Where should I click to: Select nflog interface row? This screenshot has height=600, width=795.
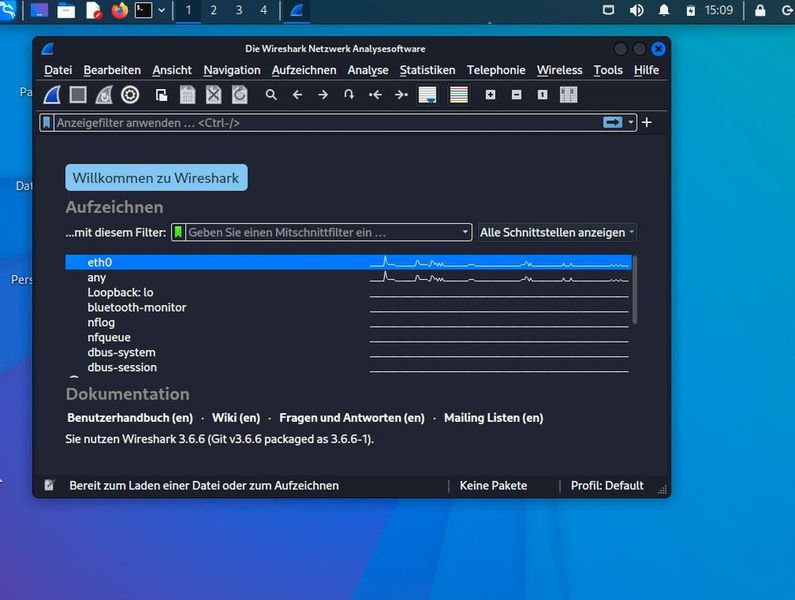click(x=348, y=322)
